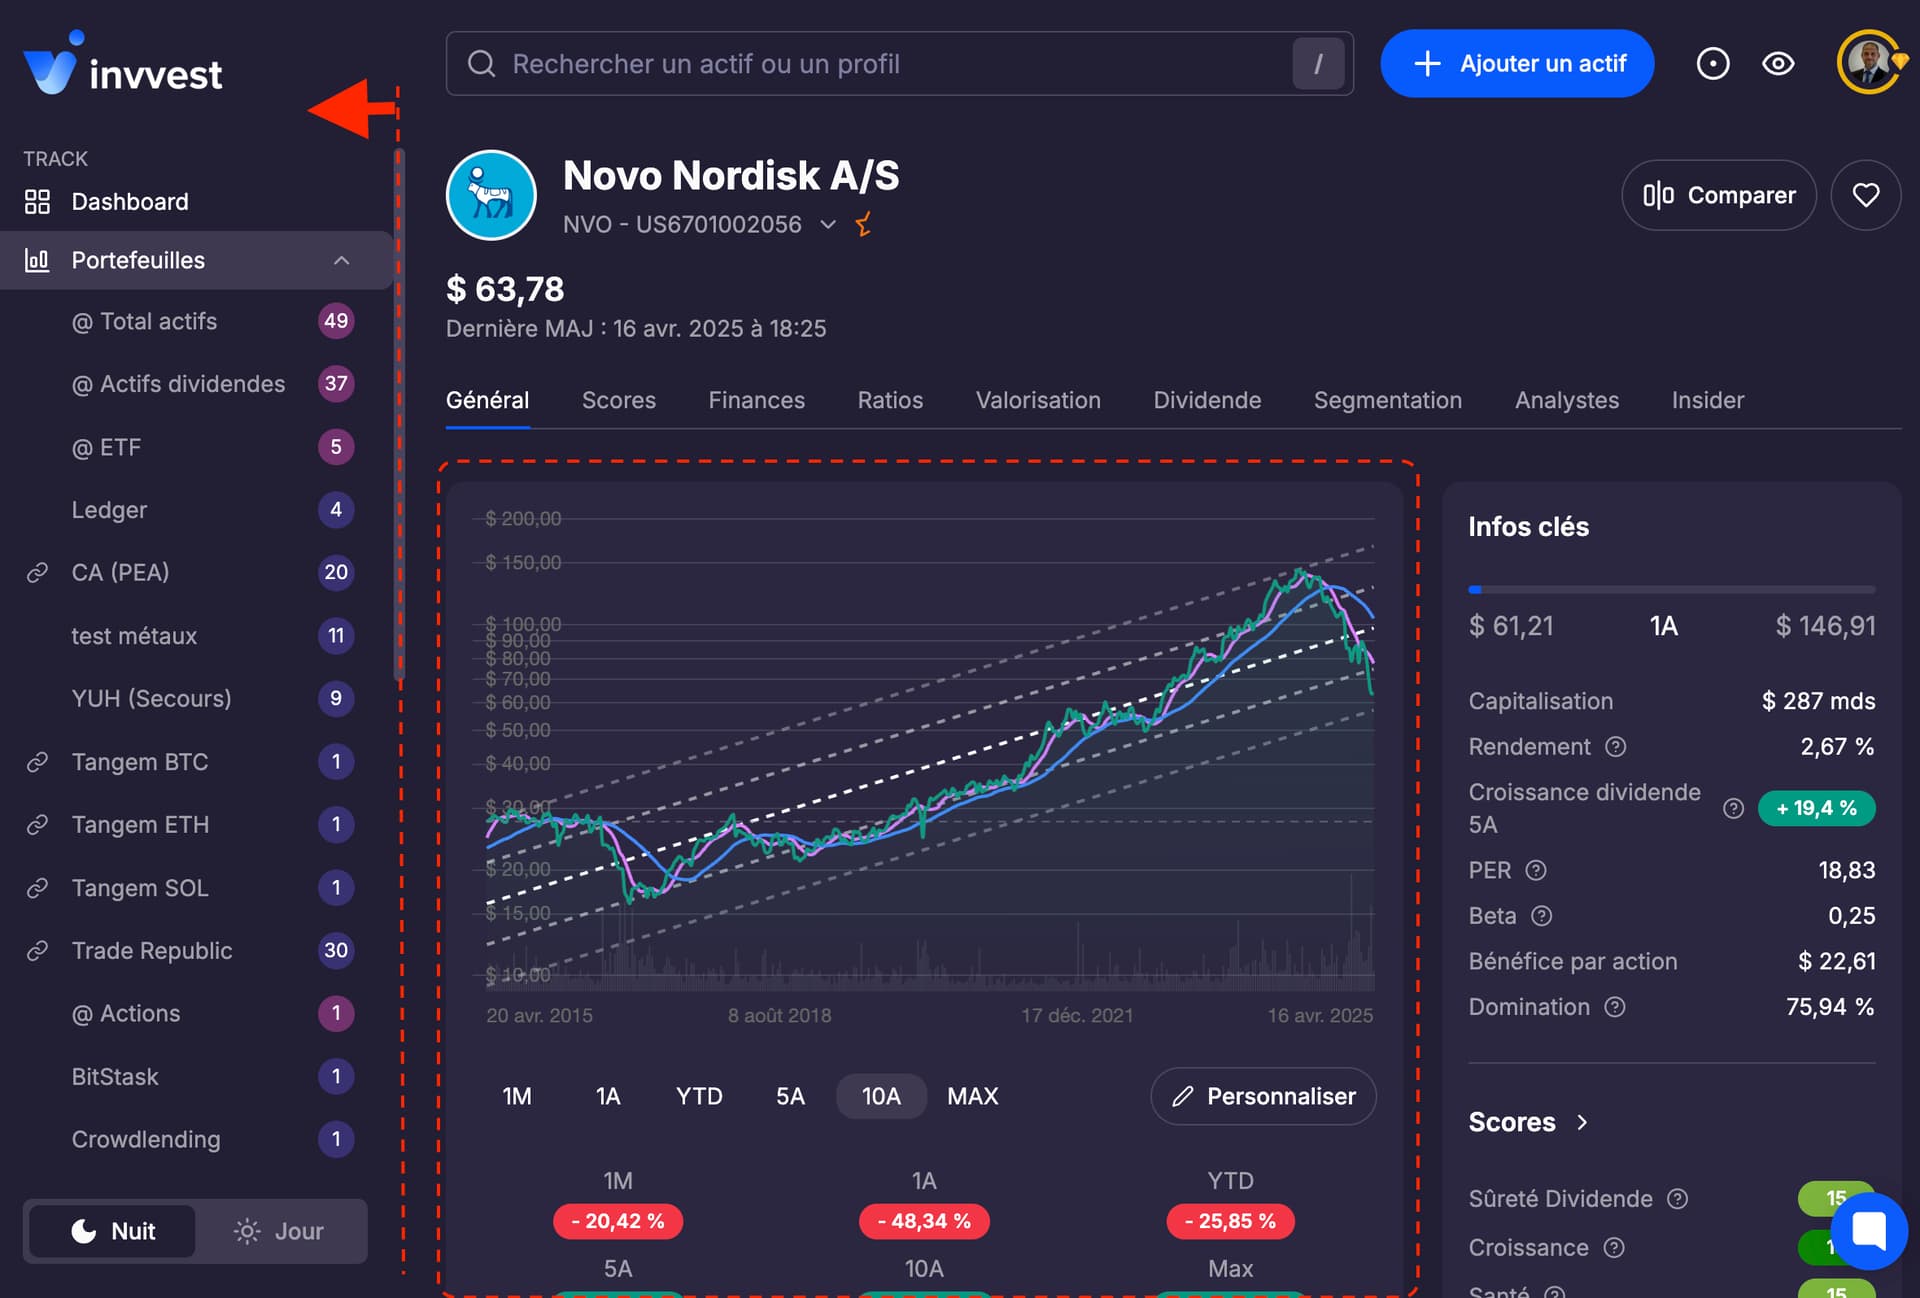Open the Finances tab

tap(757, 400)
